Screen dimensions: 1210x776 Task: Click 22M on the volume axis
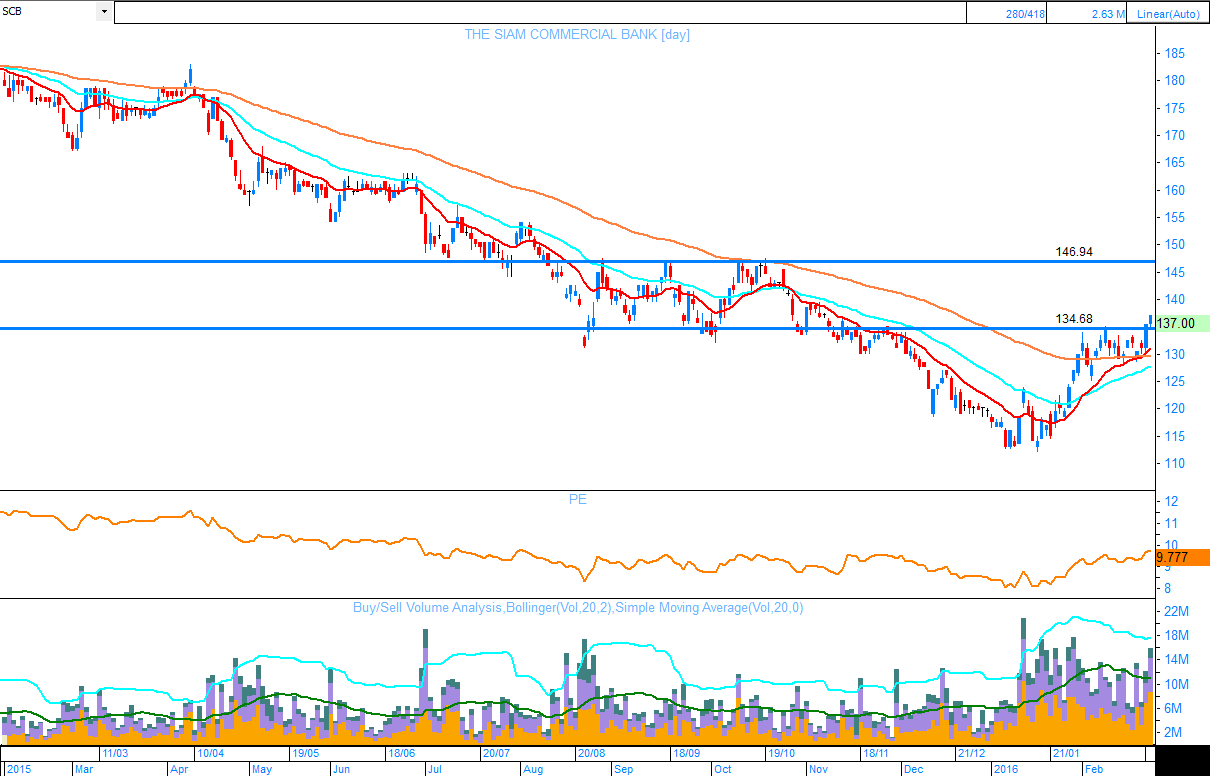click(1176, 611)
